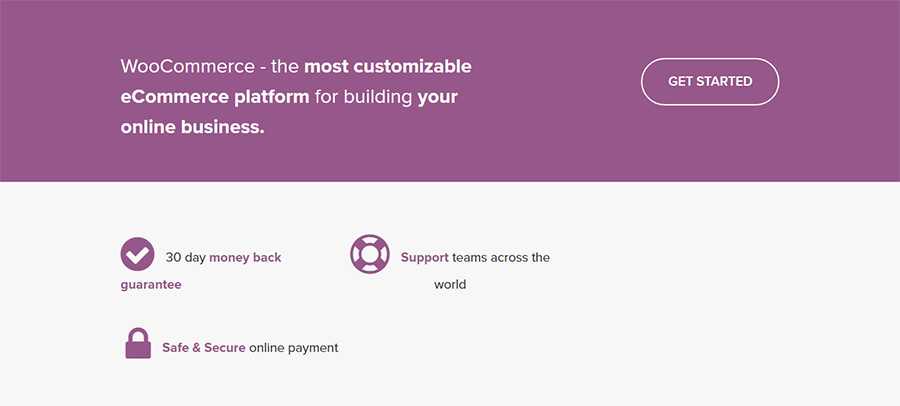
Task: Click the padlock security icon
Action: [138, 343]
